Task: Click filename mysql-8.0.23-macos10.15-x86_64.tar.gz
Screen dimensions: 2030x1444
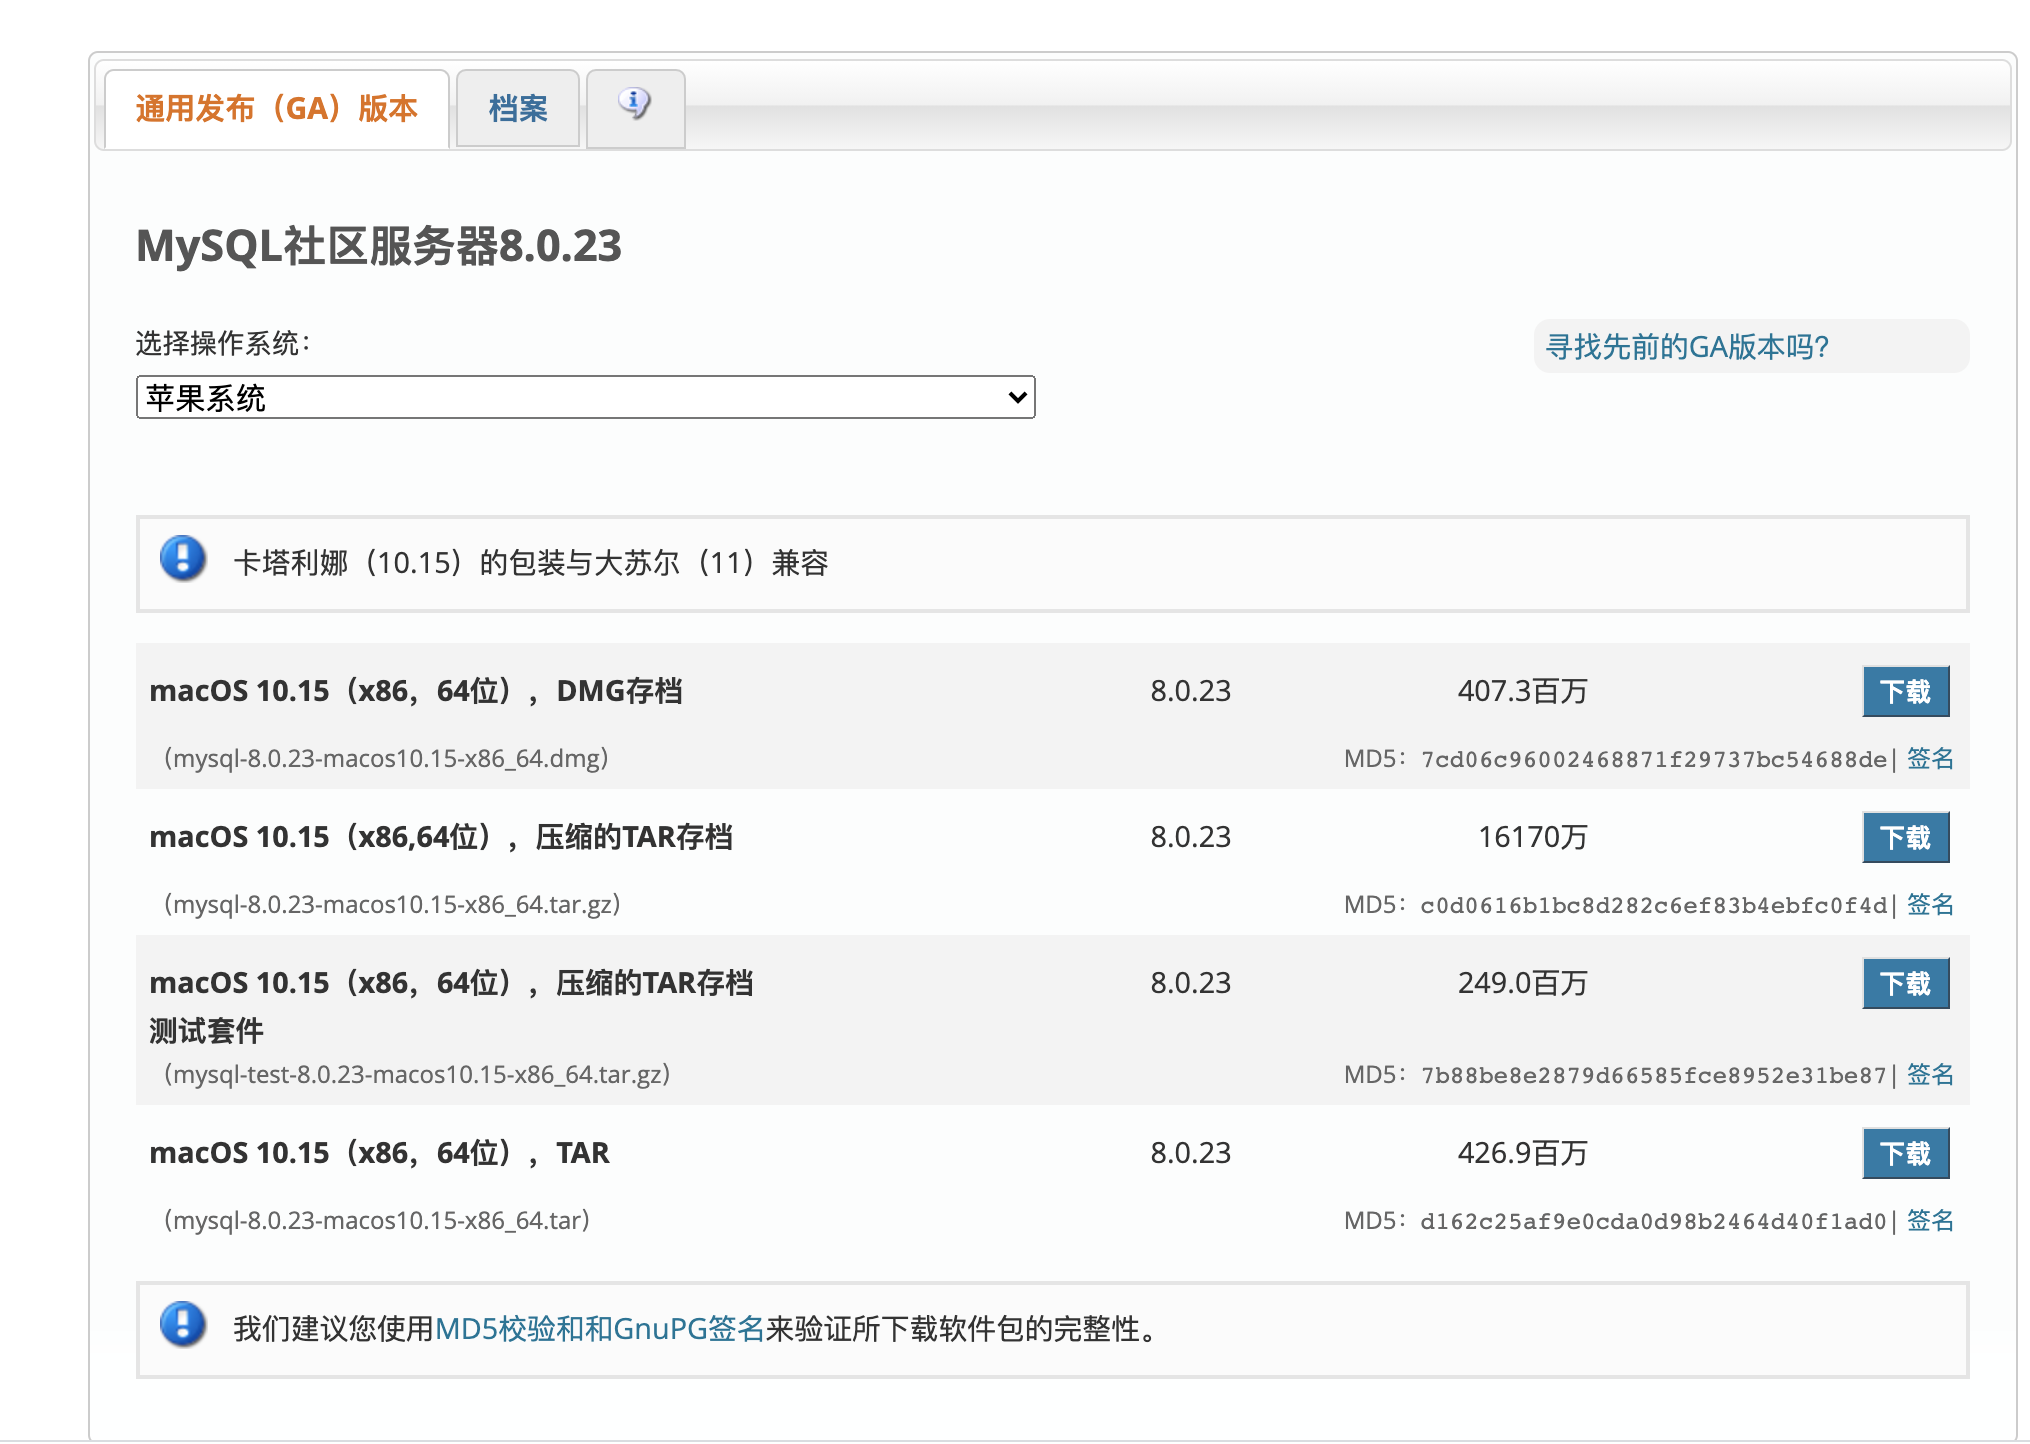Action: [392, 905]
